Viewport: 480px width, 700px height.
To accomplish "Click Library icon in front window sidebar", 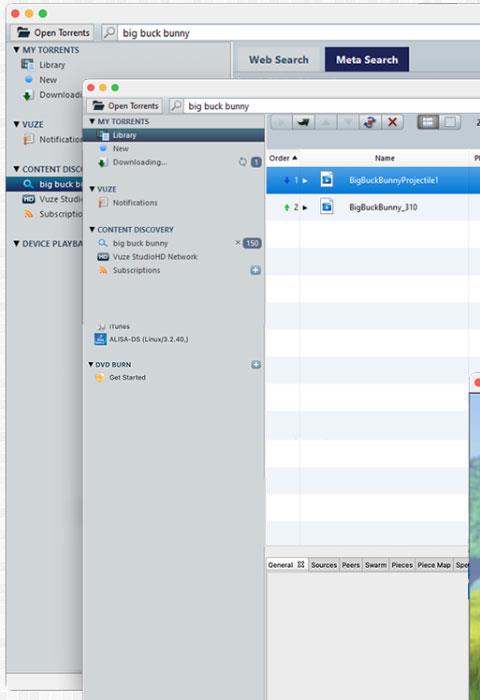I will point(104,135).
